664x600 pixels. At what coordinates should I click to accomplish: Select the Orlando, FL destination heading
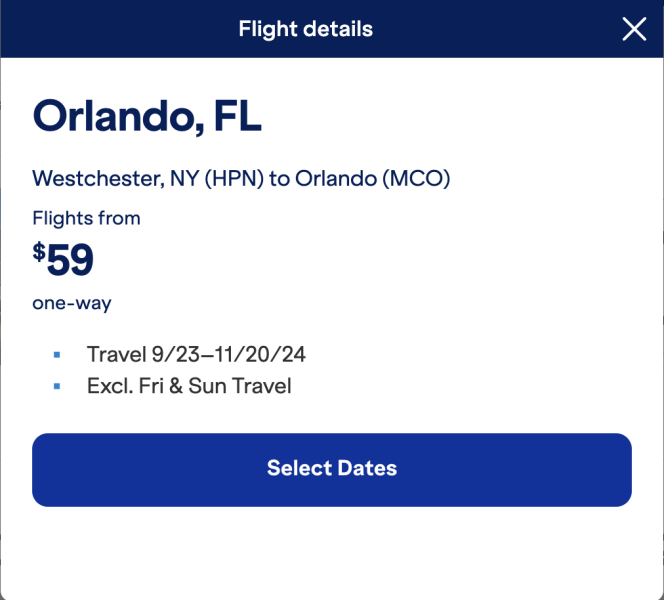(147, 117)
